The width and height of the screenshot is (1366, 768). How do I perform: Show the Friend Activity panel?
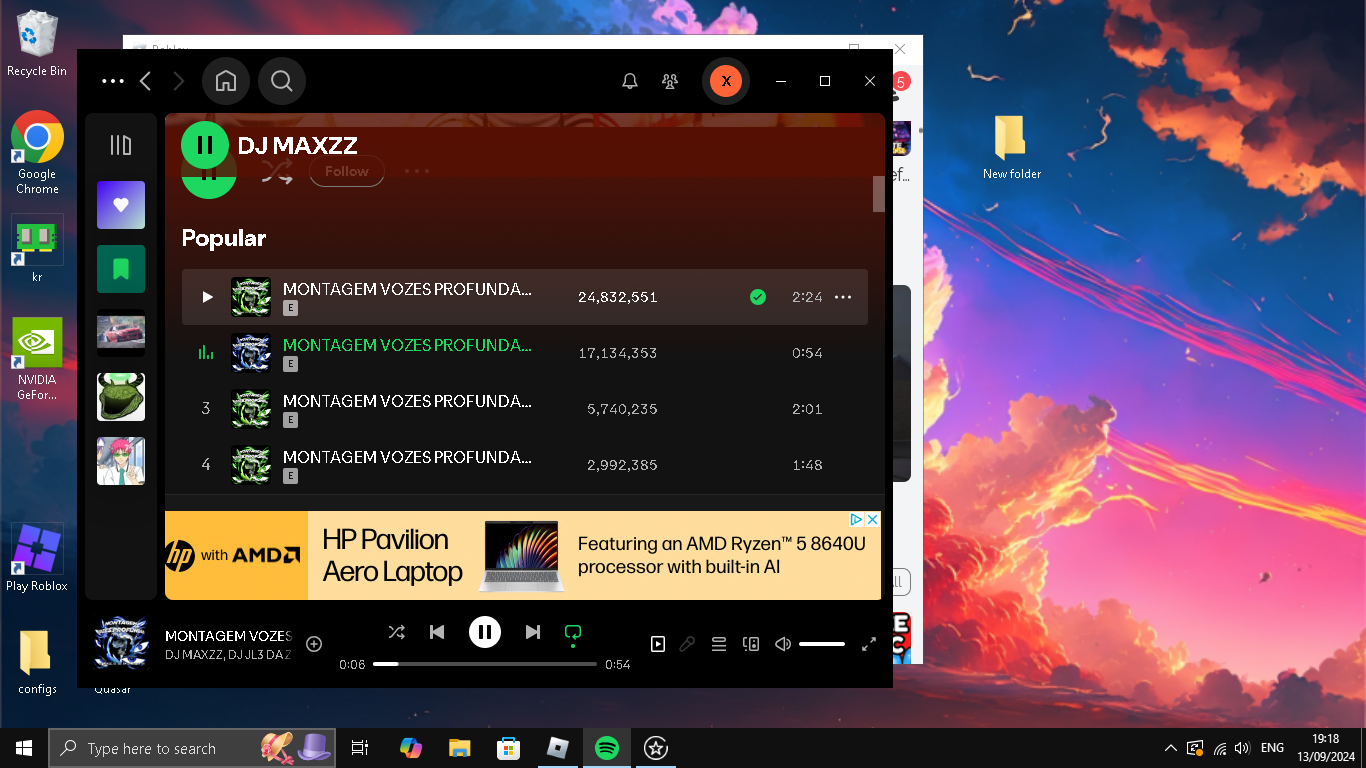point(670,81)
